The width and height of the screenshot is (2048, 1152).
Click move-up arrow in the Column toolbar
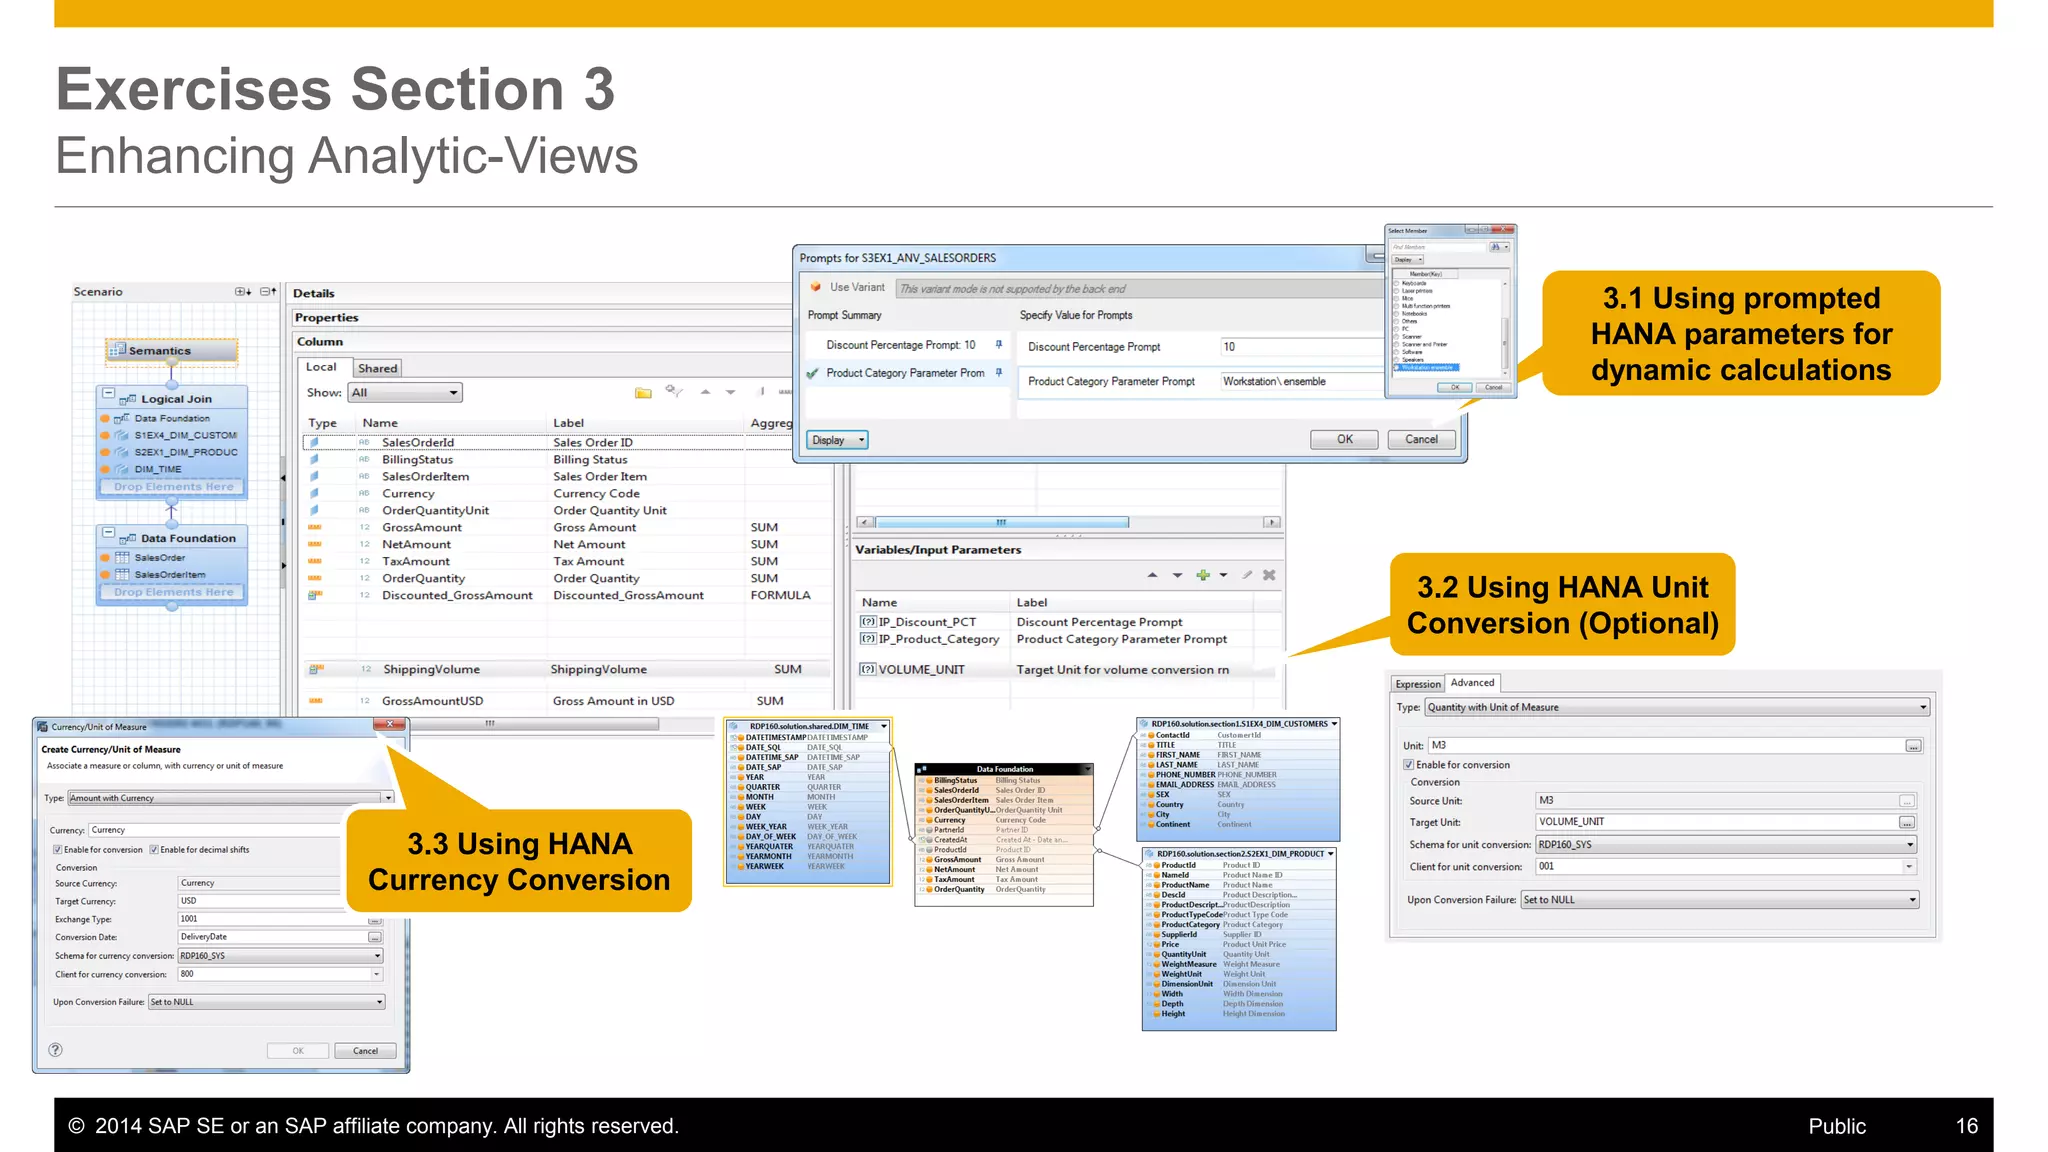click(705, 392)
